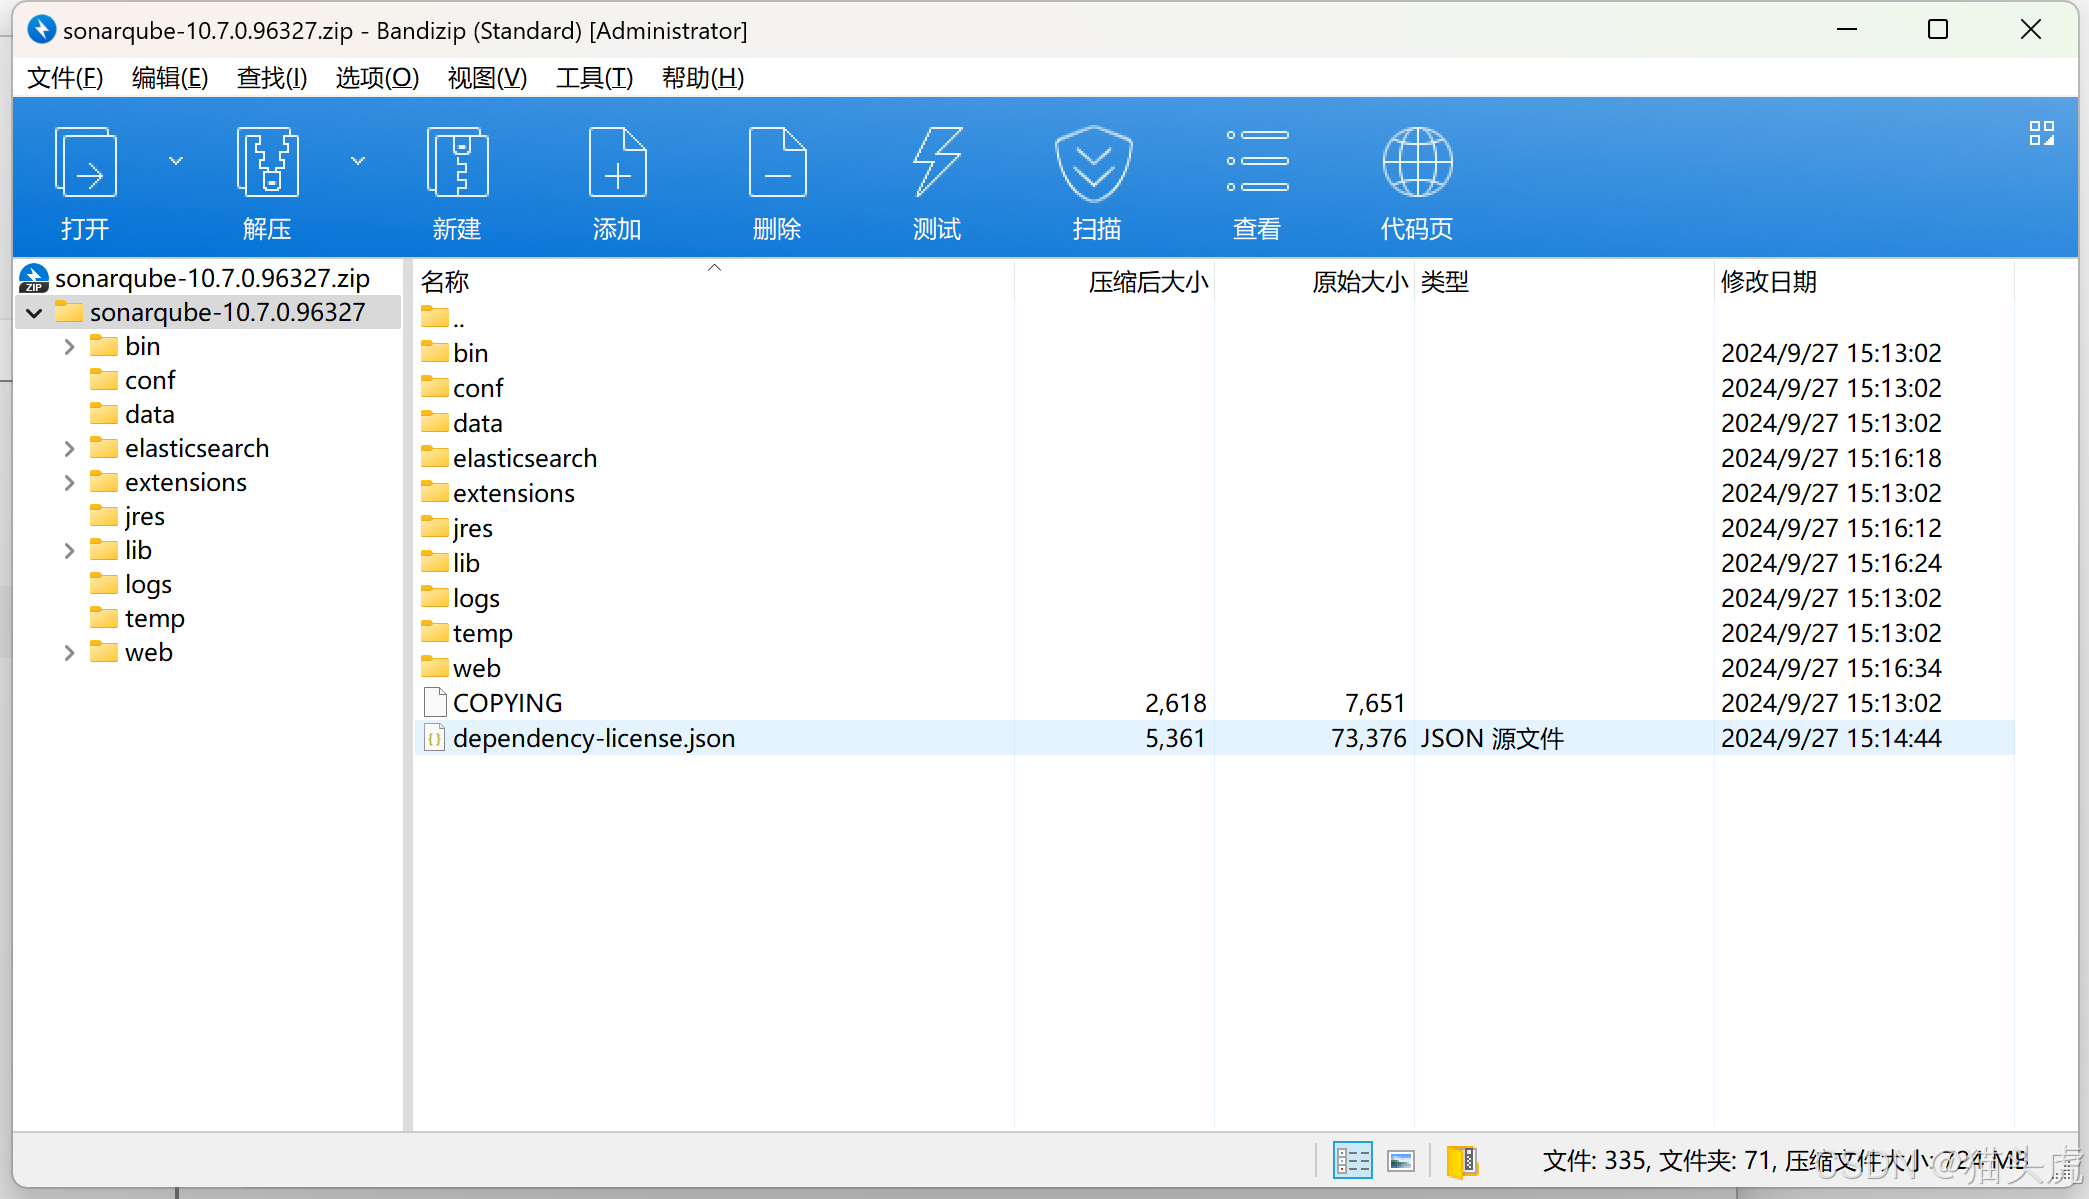Viewport: 2089px width, 1199px height.
Task: Enable detailed list view in the status bar
Action: tap(1352, 1161)
